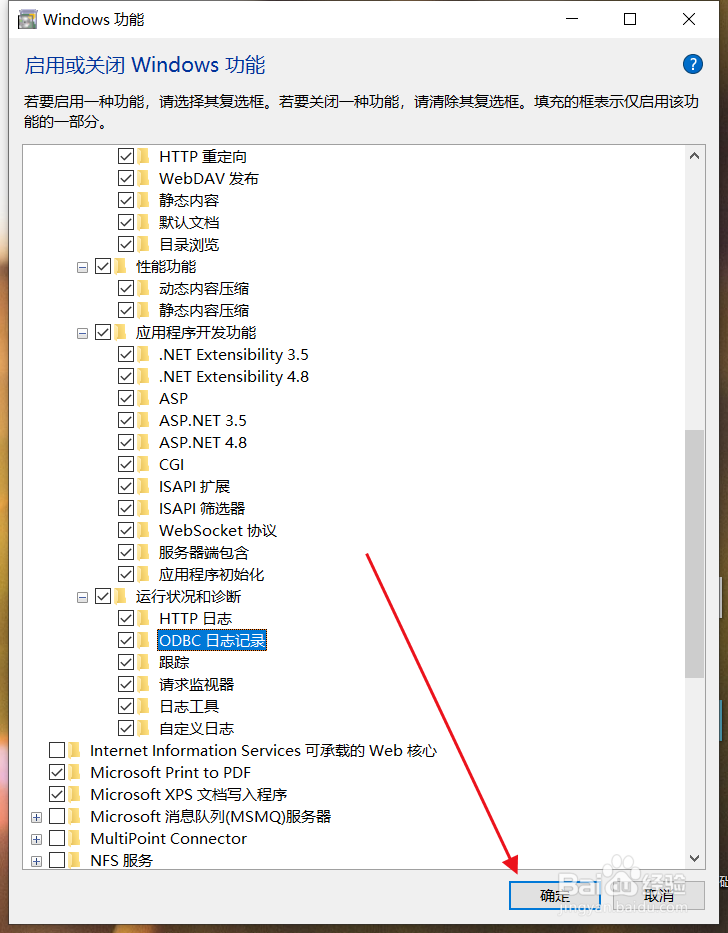728x933 pixels.
Task: Click the Windows 功能 title bar icon
Action: (x=27, y=20)
